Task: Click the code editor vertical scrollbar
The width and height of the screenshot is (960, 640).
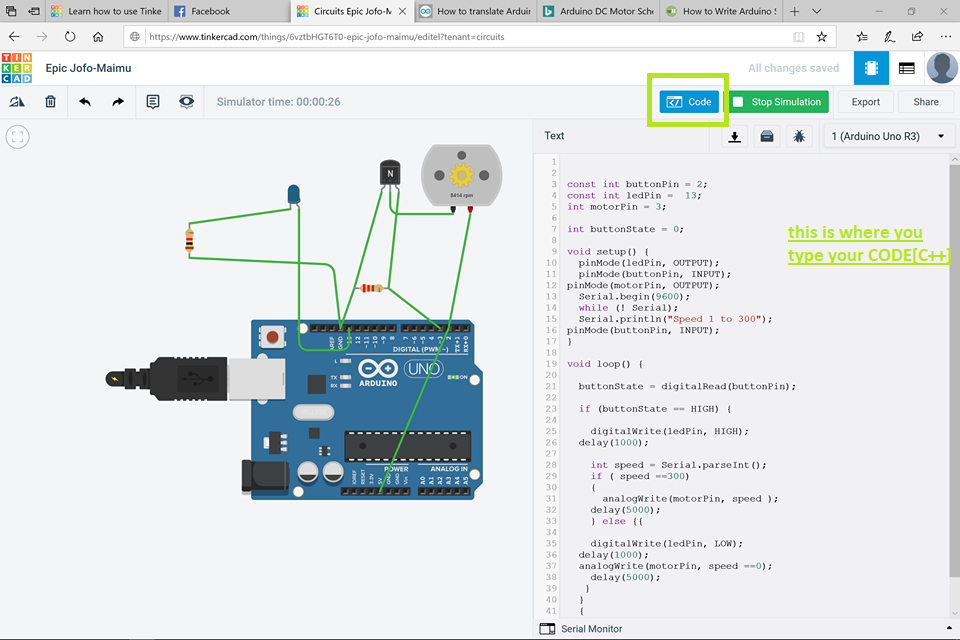Action: pyautogui.click(x=954, y=371)
